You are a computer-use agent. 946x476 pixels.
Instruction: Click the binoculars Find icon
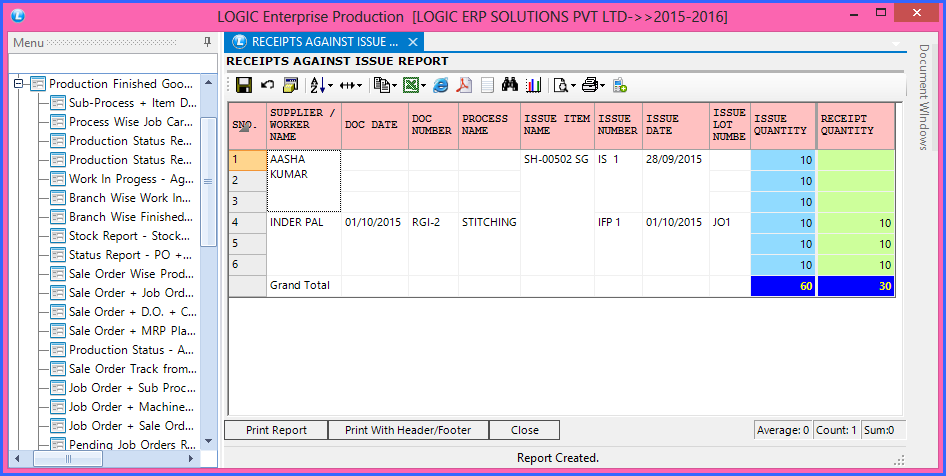(x=510, y=85)
